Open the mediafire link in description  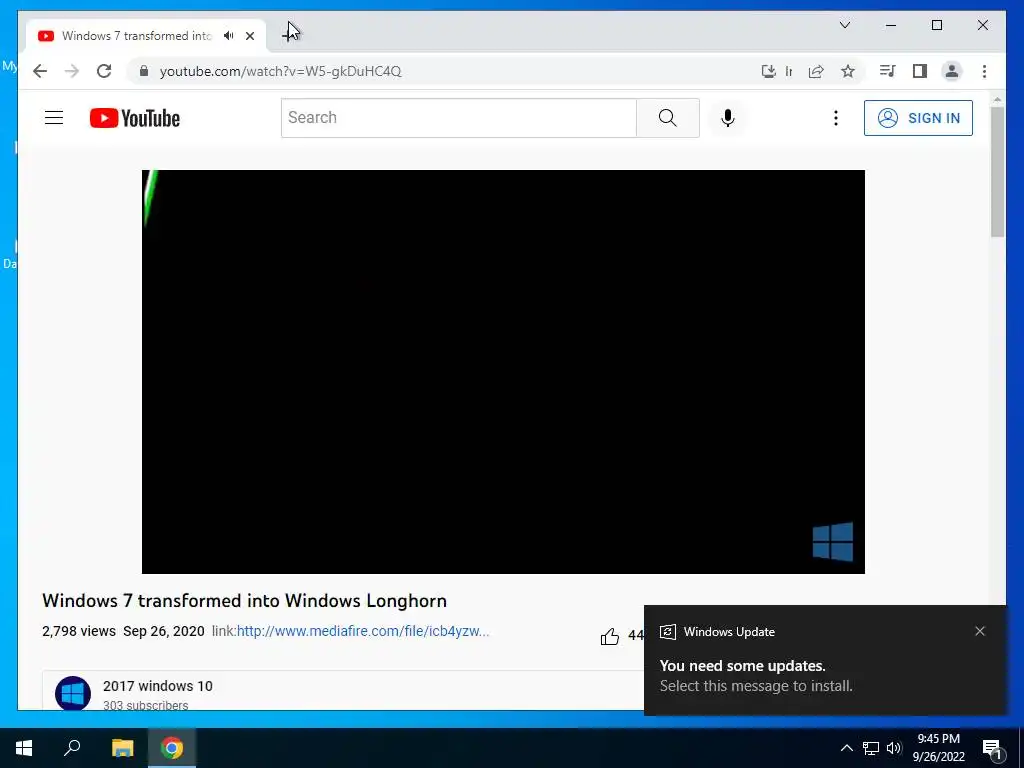click(x=362, y=632)
